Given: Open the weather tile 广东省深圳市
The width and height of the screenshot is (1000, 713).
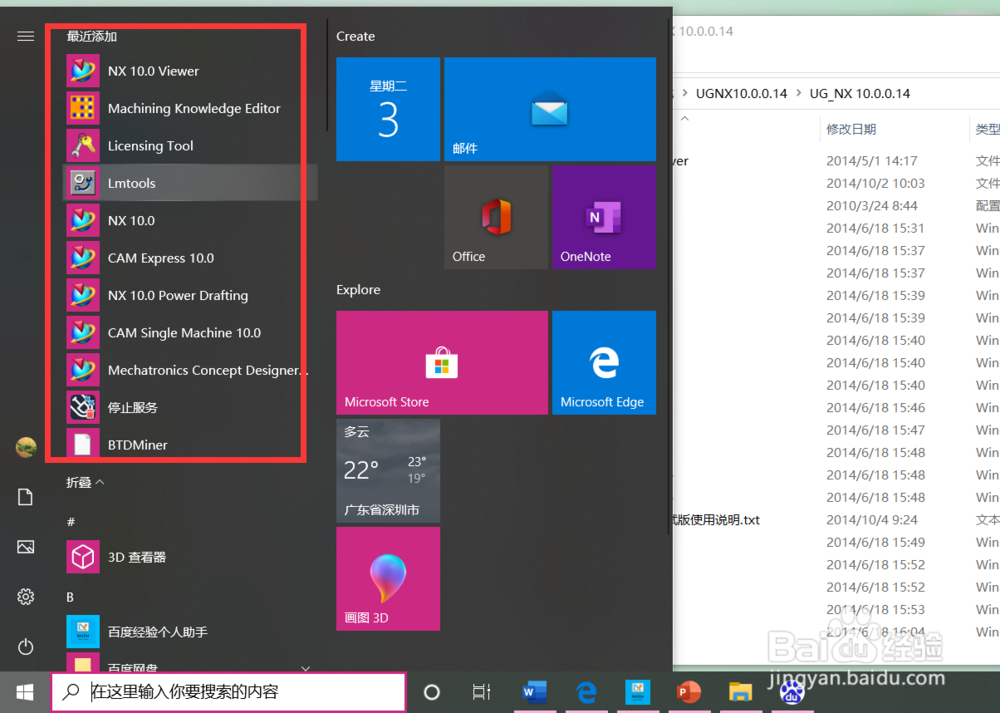Looking at the screenshot, I should click(388, 471).
